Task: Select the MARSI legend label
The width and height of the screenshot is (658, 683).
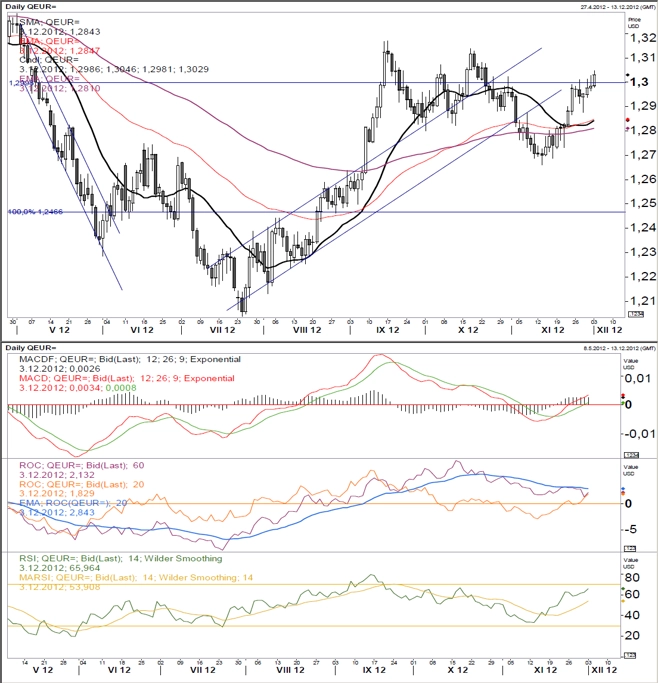Action: pos(136,578)
